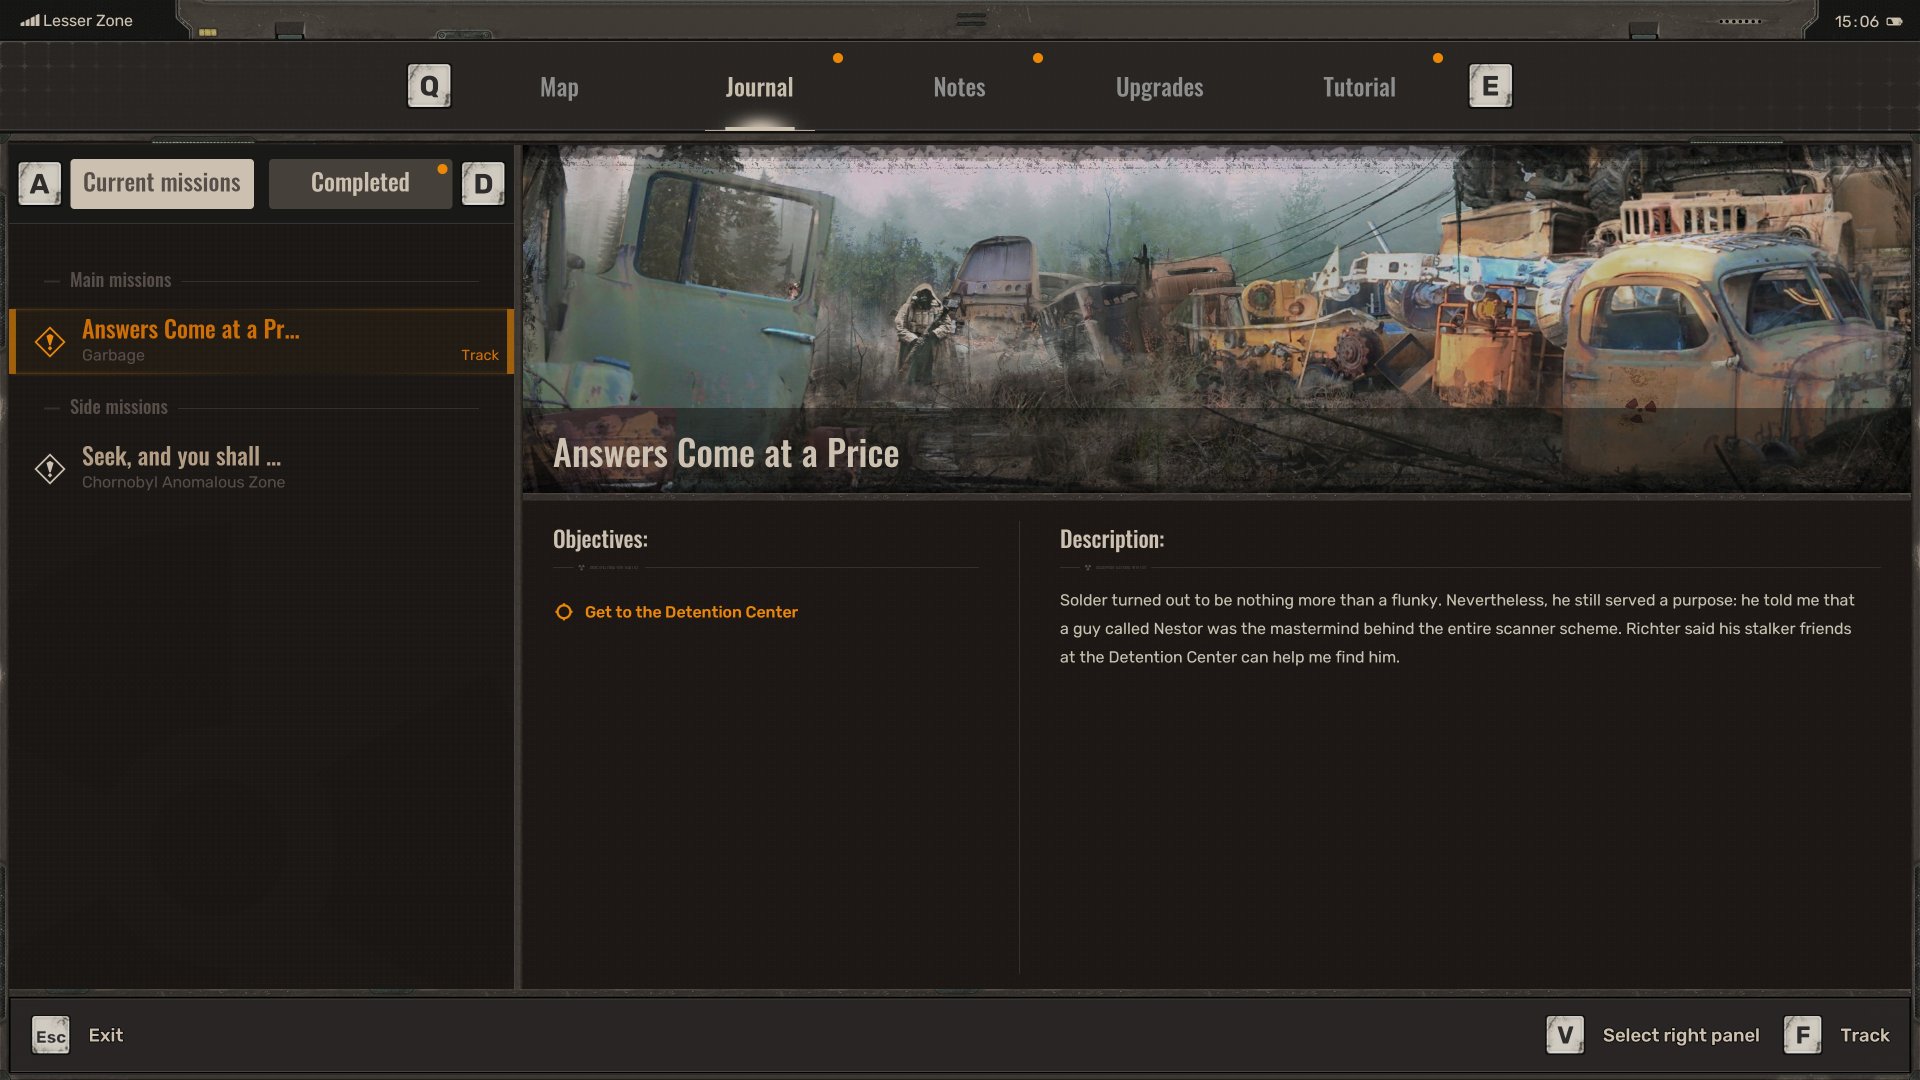Click the V key select panel icon

(x=1565, y=1035)
